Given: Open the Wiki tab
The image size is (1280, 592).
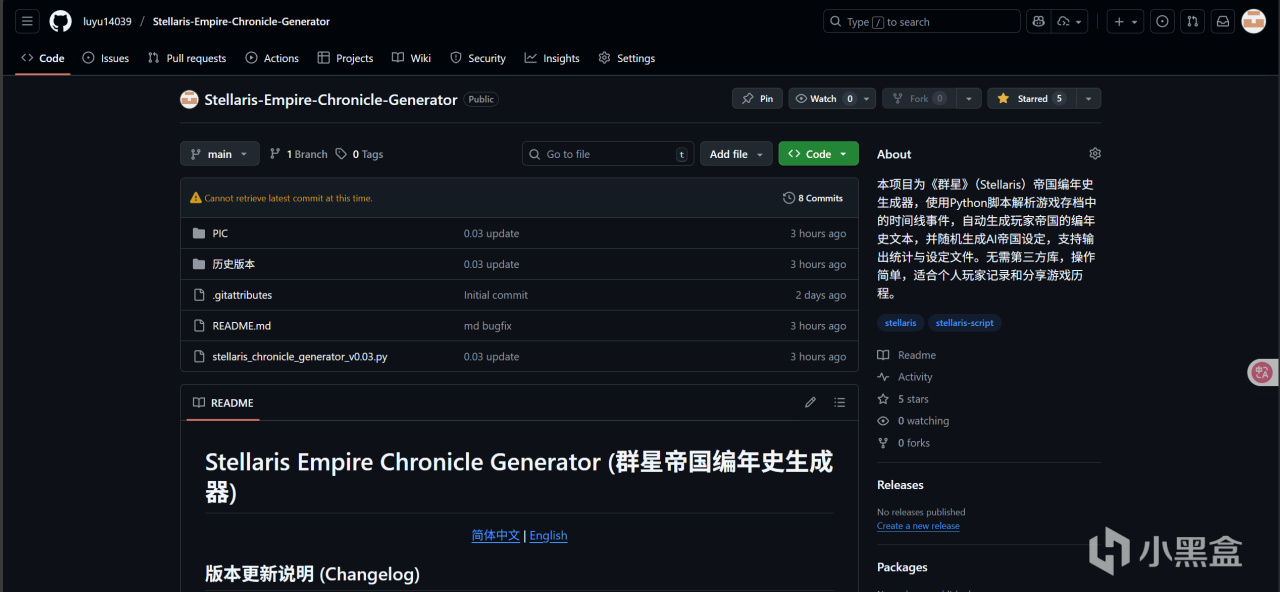Looking at the screenshot, I should tap(412, 58).
